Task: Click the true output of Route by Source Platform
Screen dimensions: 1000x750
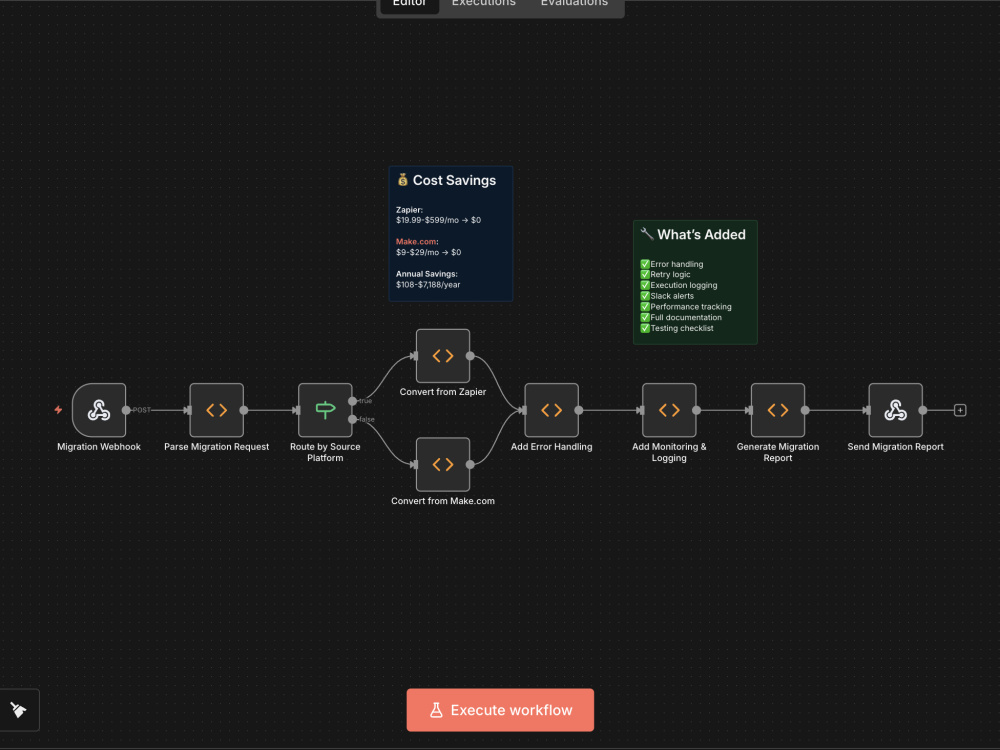Action: [x=353, y=401]
